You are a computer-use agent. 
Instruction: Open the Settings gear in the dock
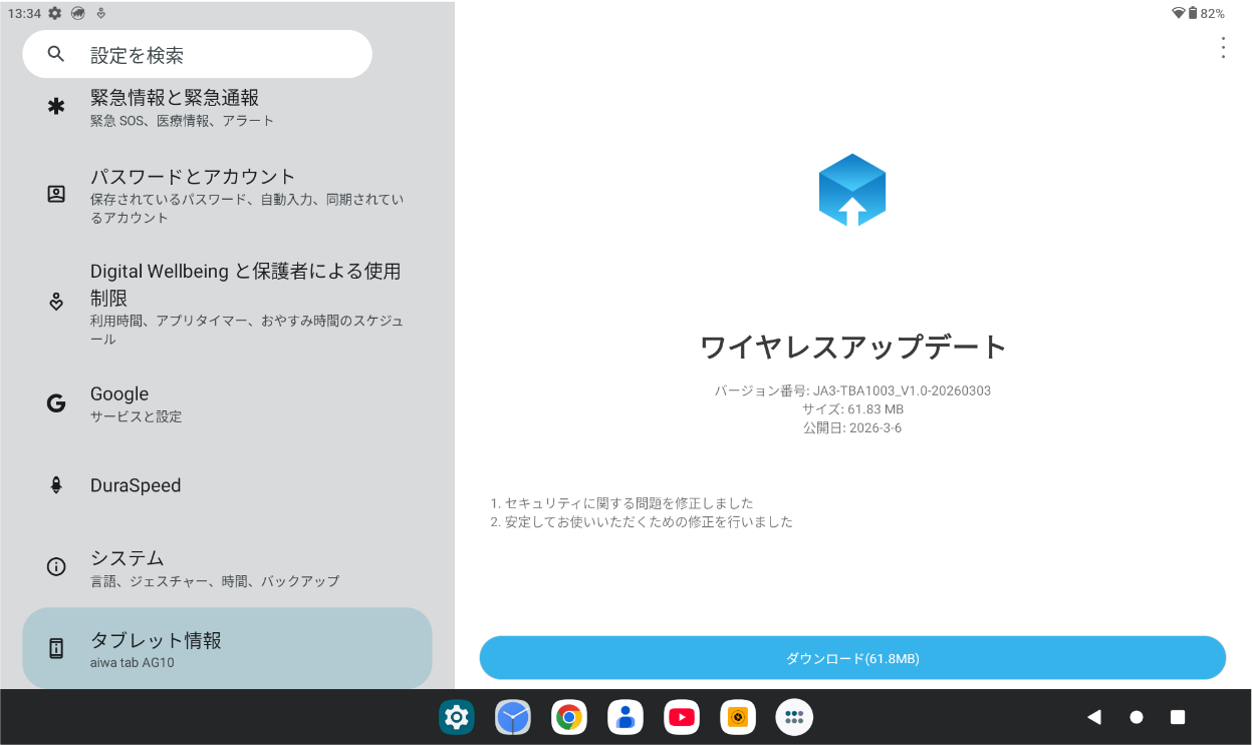click(456, 717)
